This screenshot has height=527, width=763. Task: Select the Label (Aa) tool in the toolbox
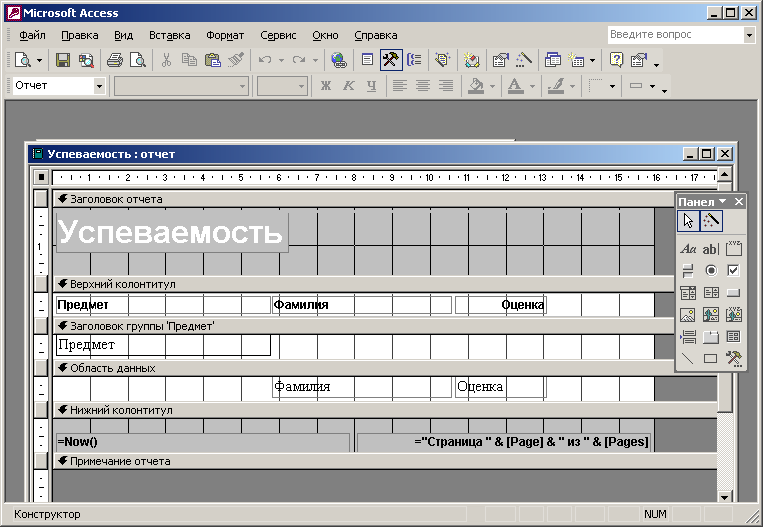coord(688,249)
